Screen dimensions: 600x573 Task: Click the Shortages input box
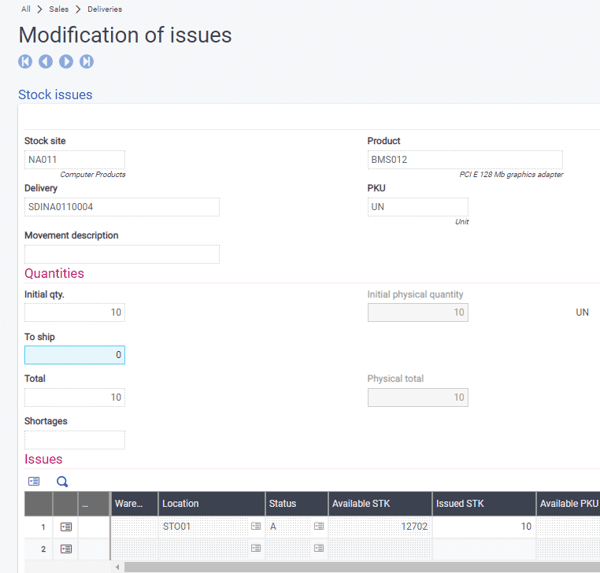point(74,440)
